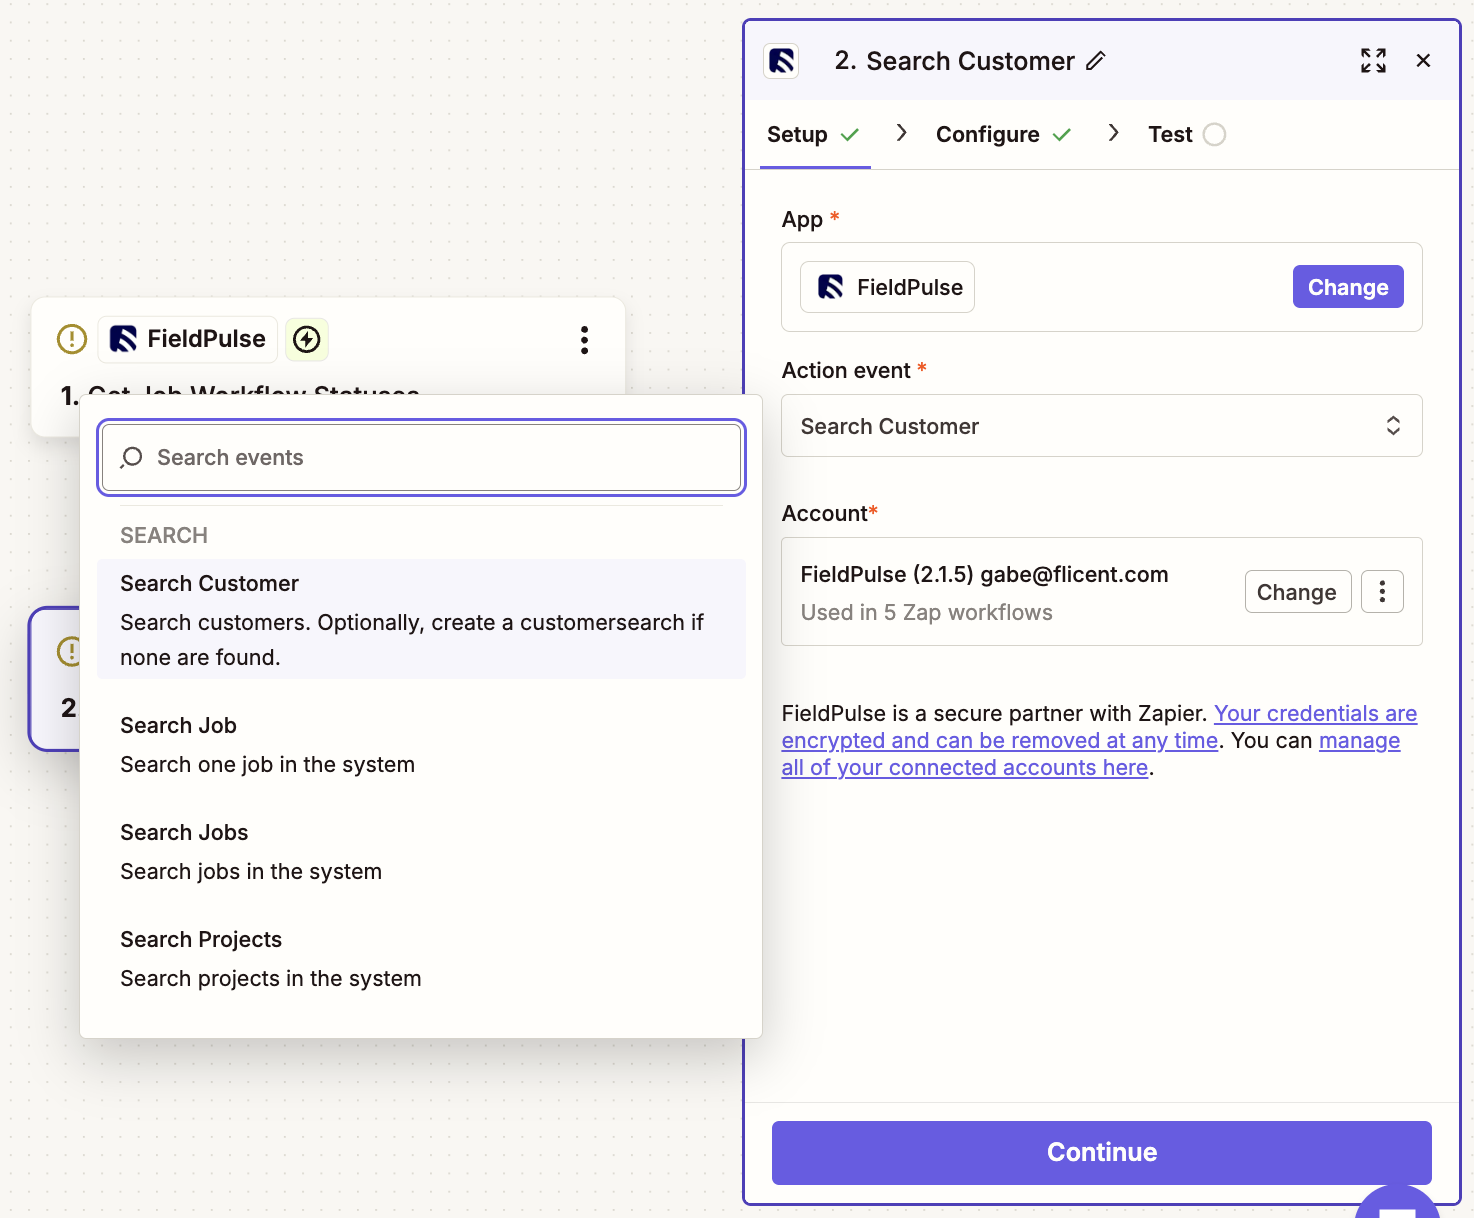Focus the Search events input field
This screenshot has height=1218, width=1474.
421,457
